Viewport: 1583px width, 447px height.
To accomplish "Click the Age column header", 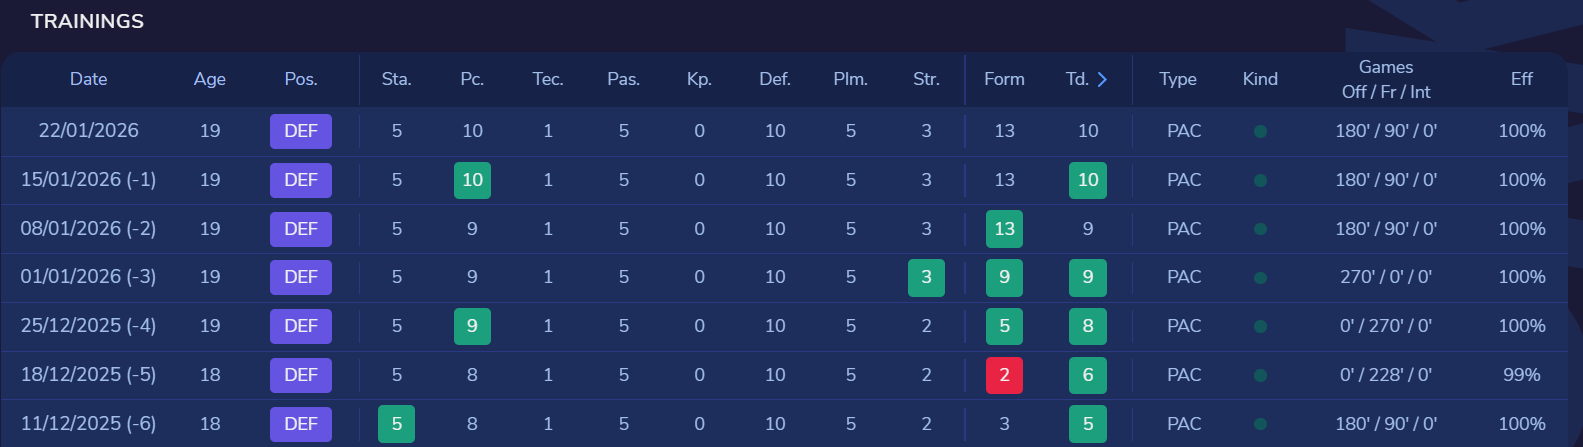I will click(210, 79).
